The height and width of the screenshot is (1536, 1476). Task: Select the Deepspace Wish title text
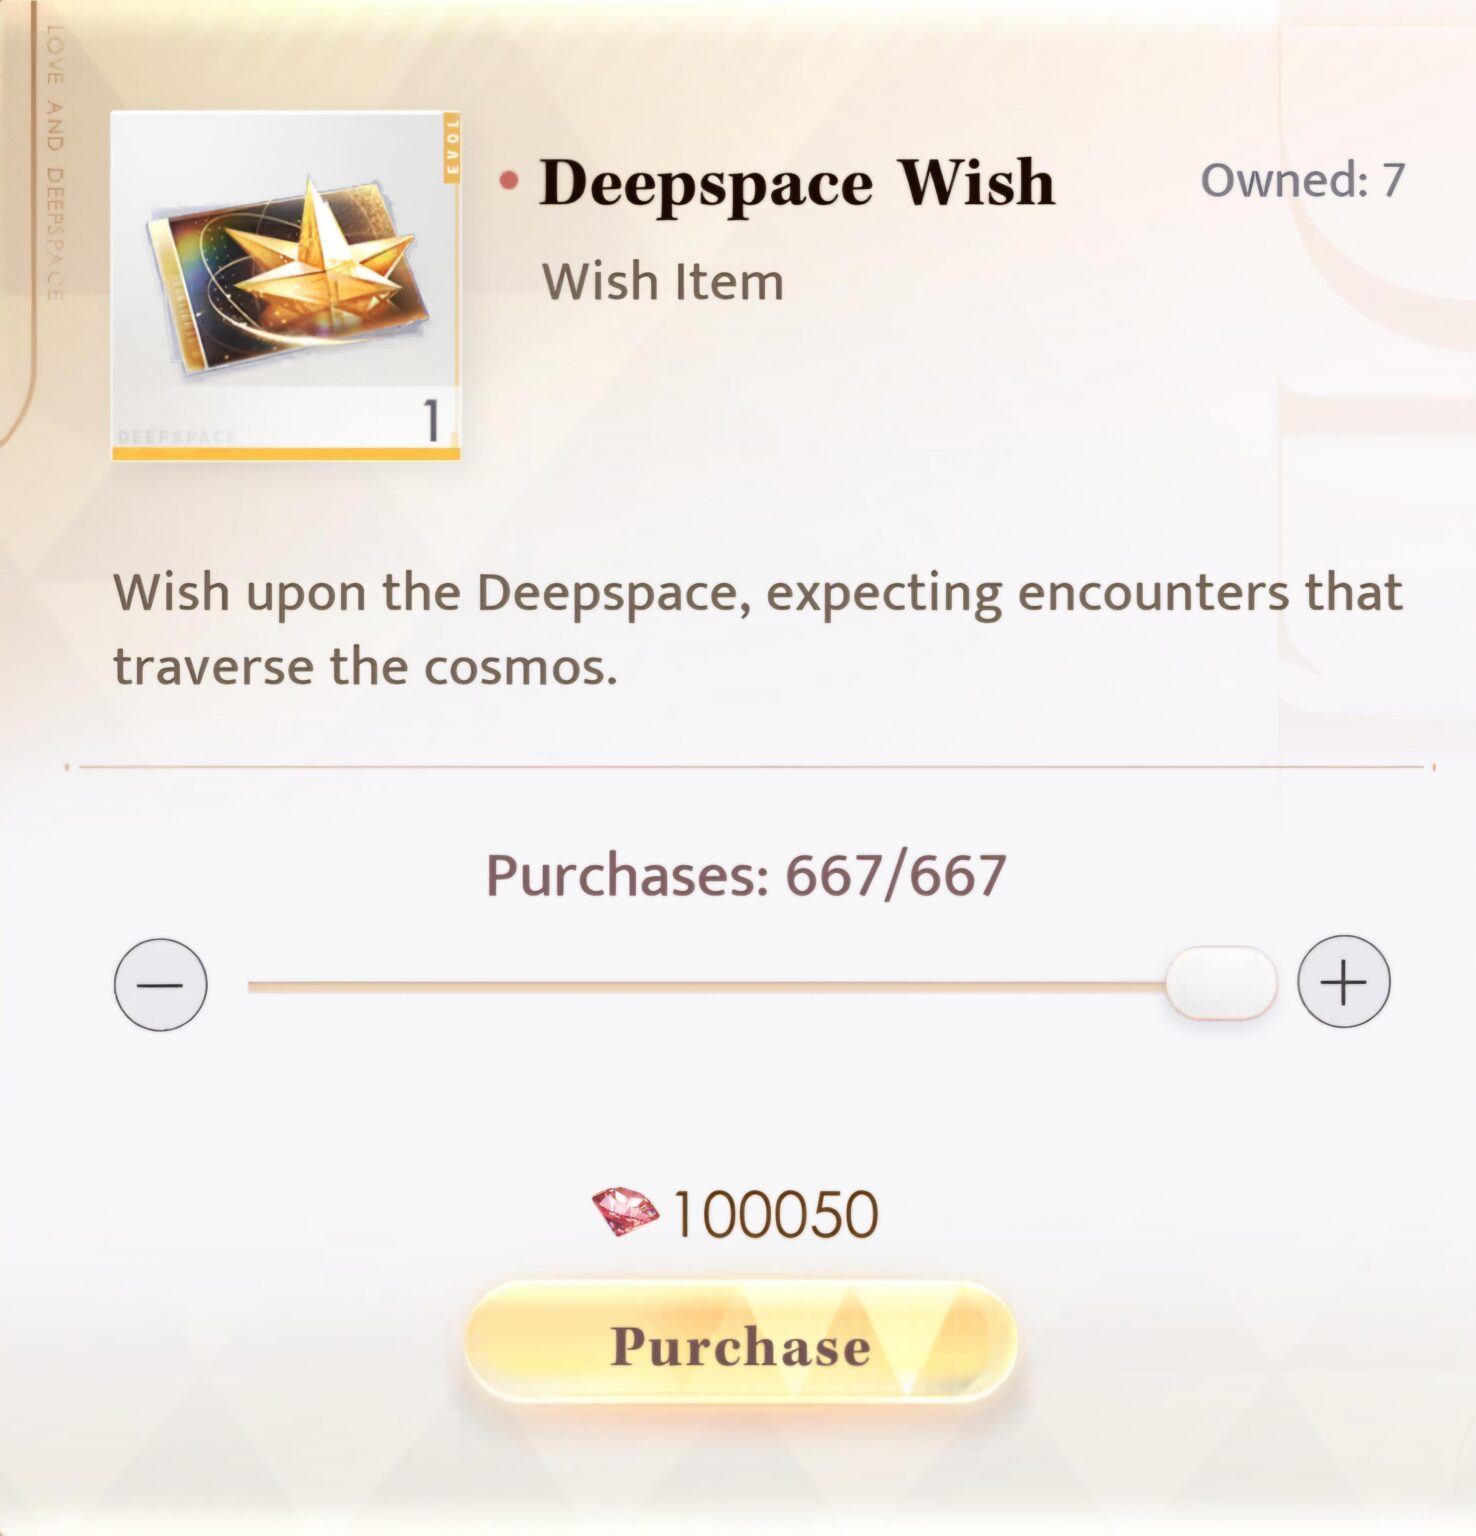(x=797, y=183)
